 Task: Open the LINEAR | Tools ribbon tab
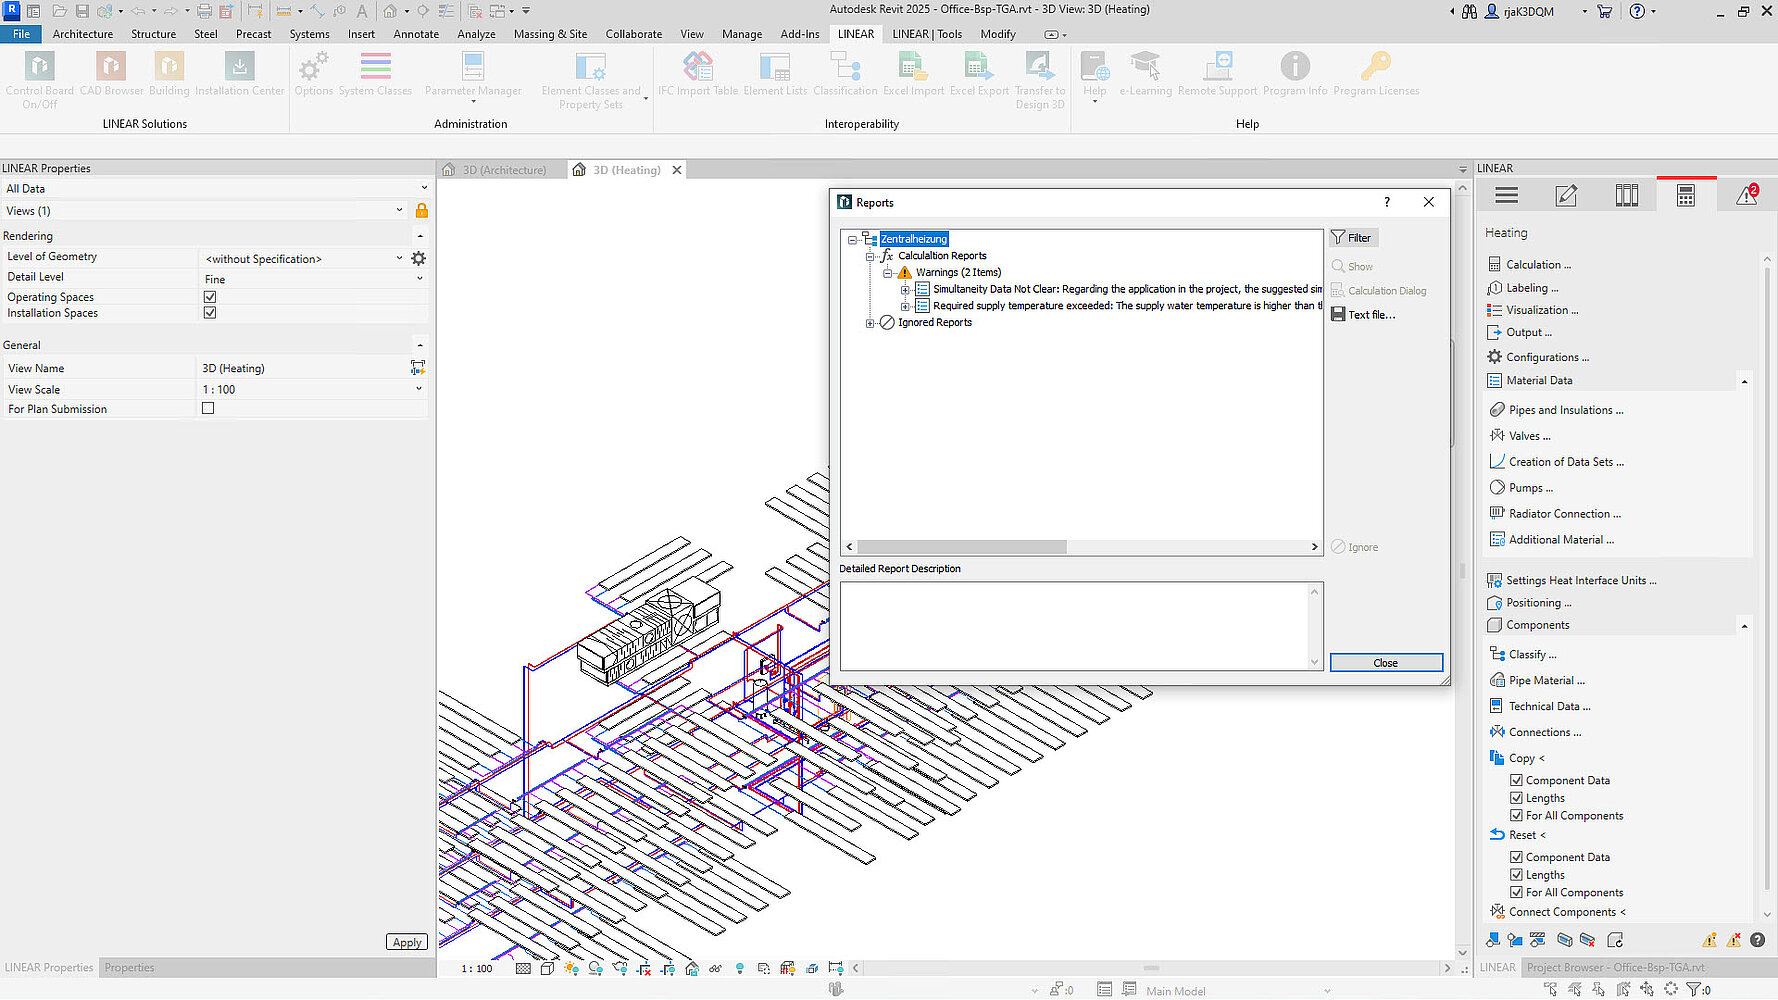tap(927, 34)
